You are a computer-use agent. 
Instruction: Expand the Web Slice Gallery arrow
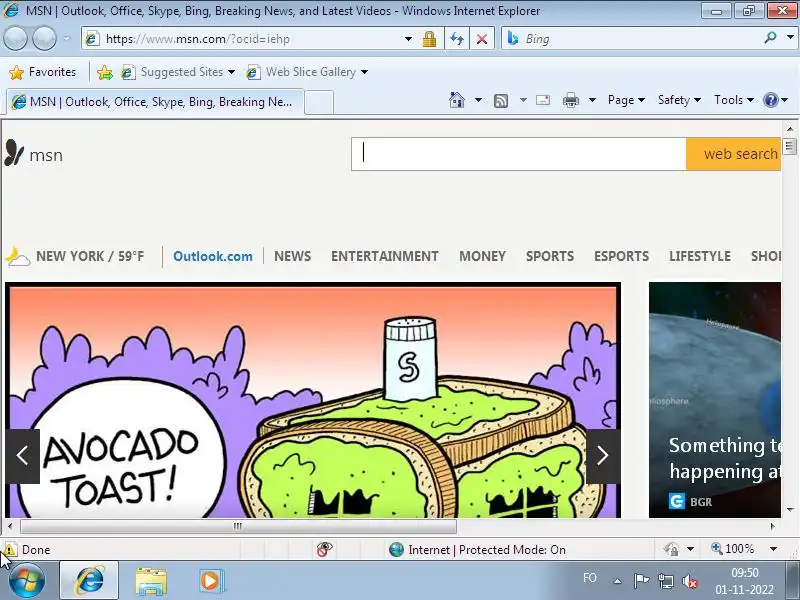coord(364,72)
